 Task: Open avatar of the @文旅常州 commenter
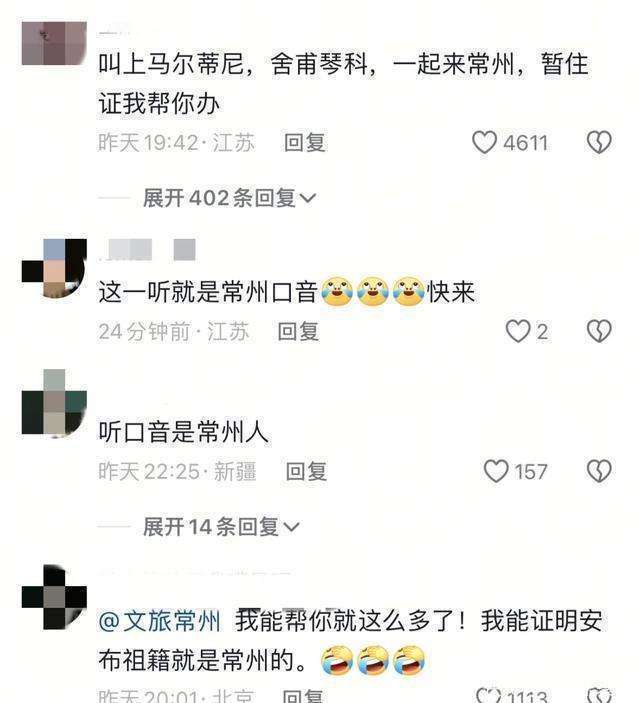(54, 598)
